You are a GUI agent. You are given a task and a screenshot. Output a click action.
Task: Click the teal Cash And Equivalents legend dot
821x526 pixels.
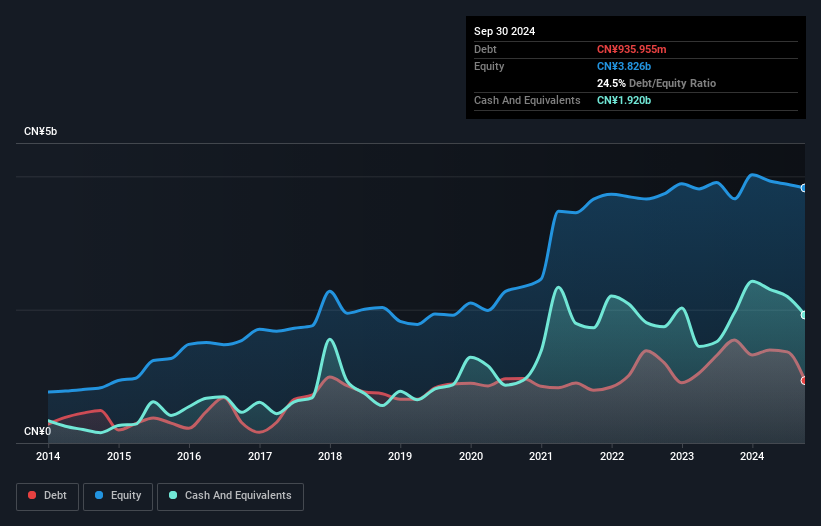point(173,495)
